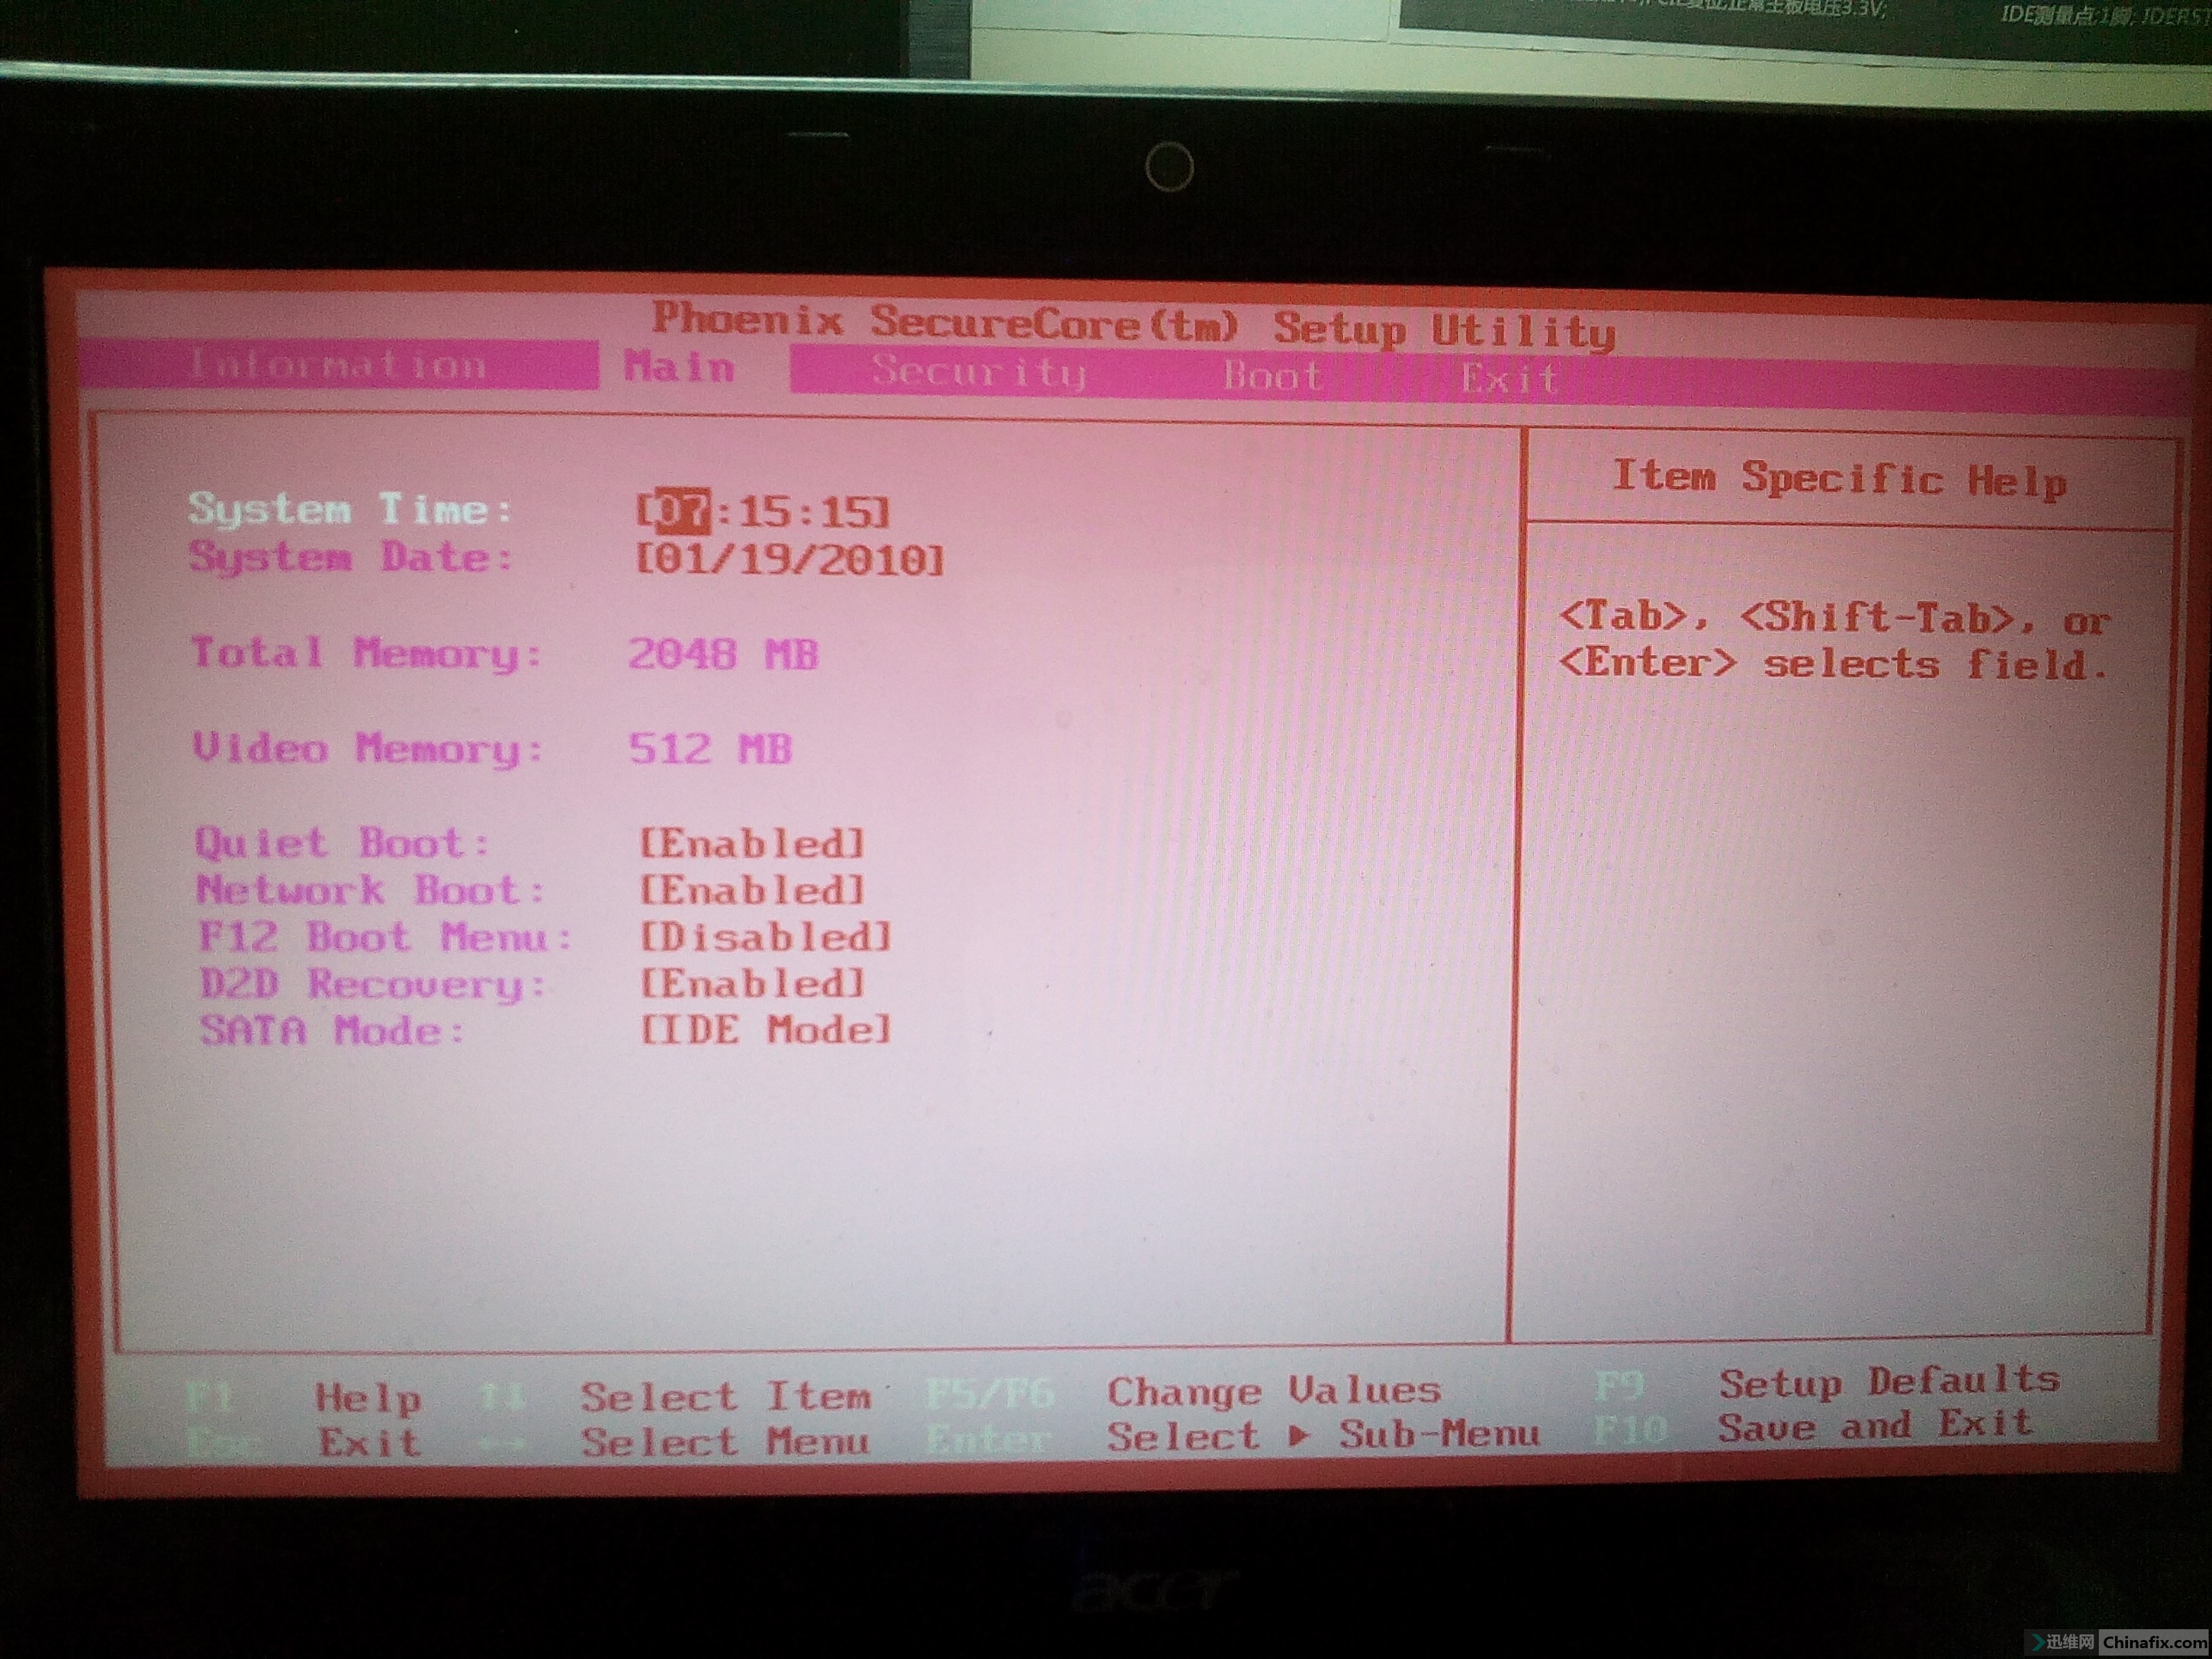Change SATA Mode IDE Mode value
2212x1659 pixels.
point(765,1029)
